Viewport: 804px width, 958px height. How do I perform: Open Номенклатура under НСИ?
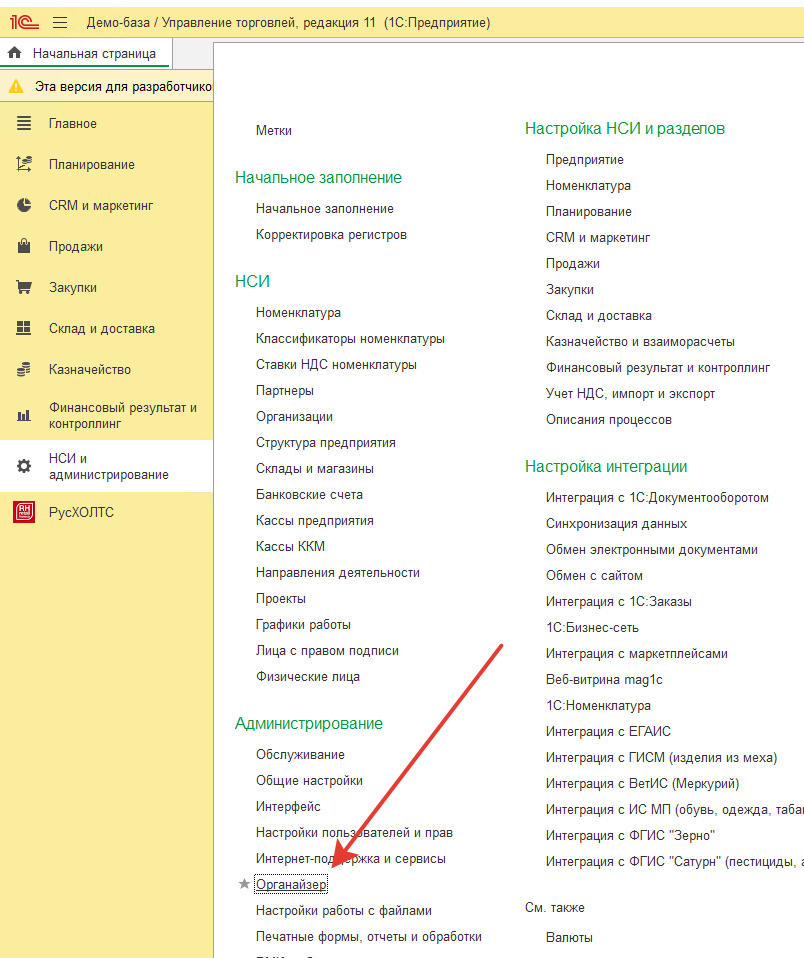point(298,312)
